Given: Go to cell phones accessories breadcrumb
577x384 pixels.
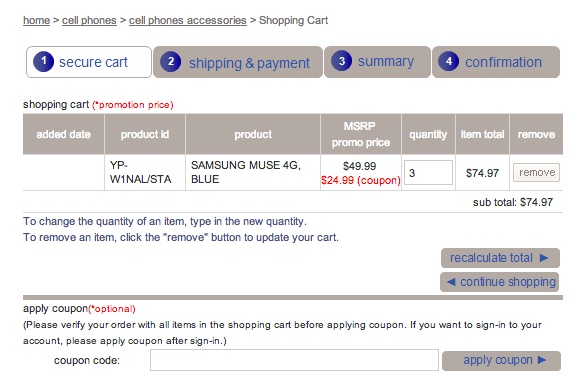Looking at the screenshot, I should [188, 20].
